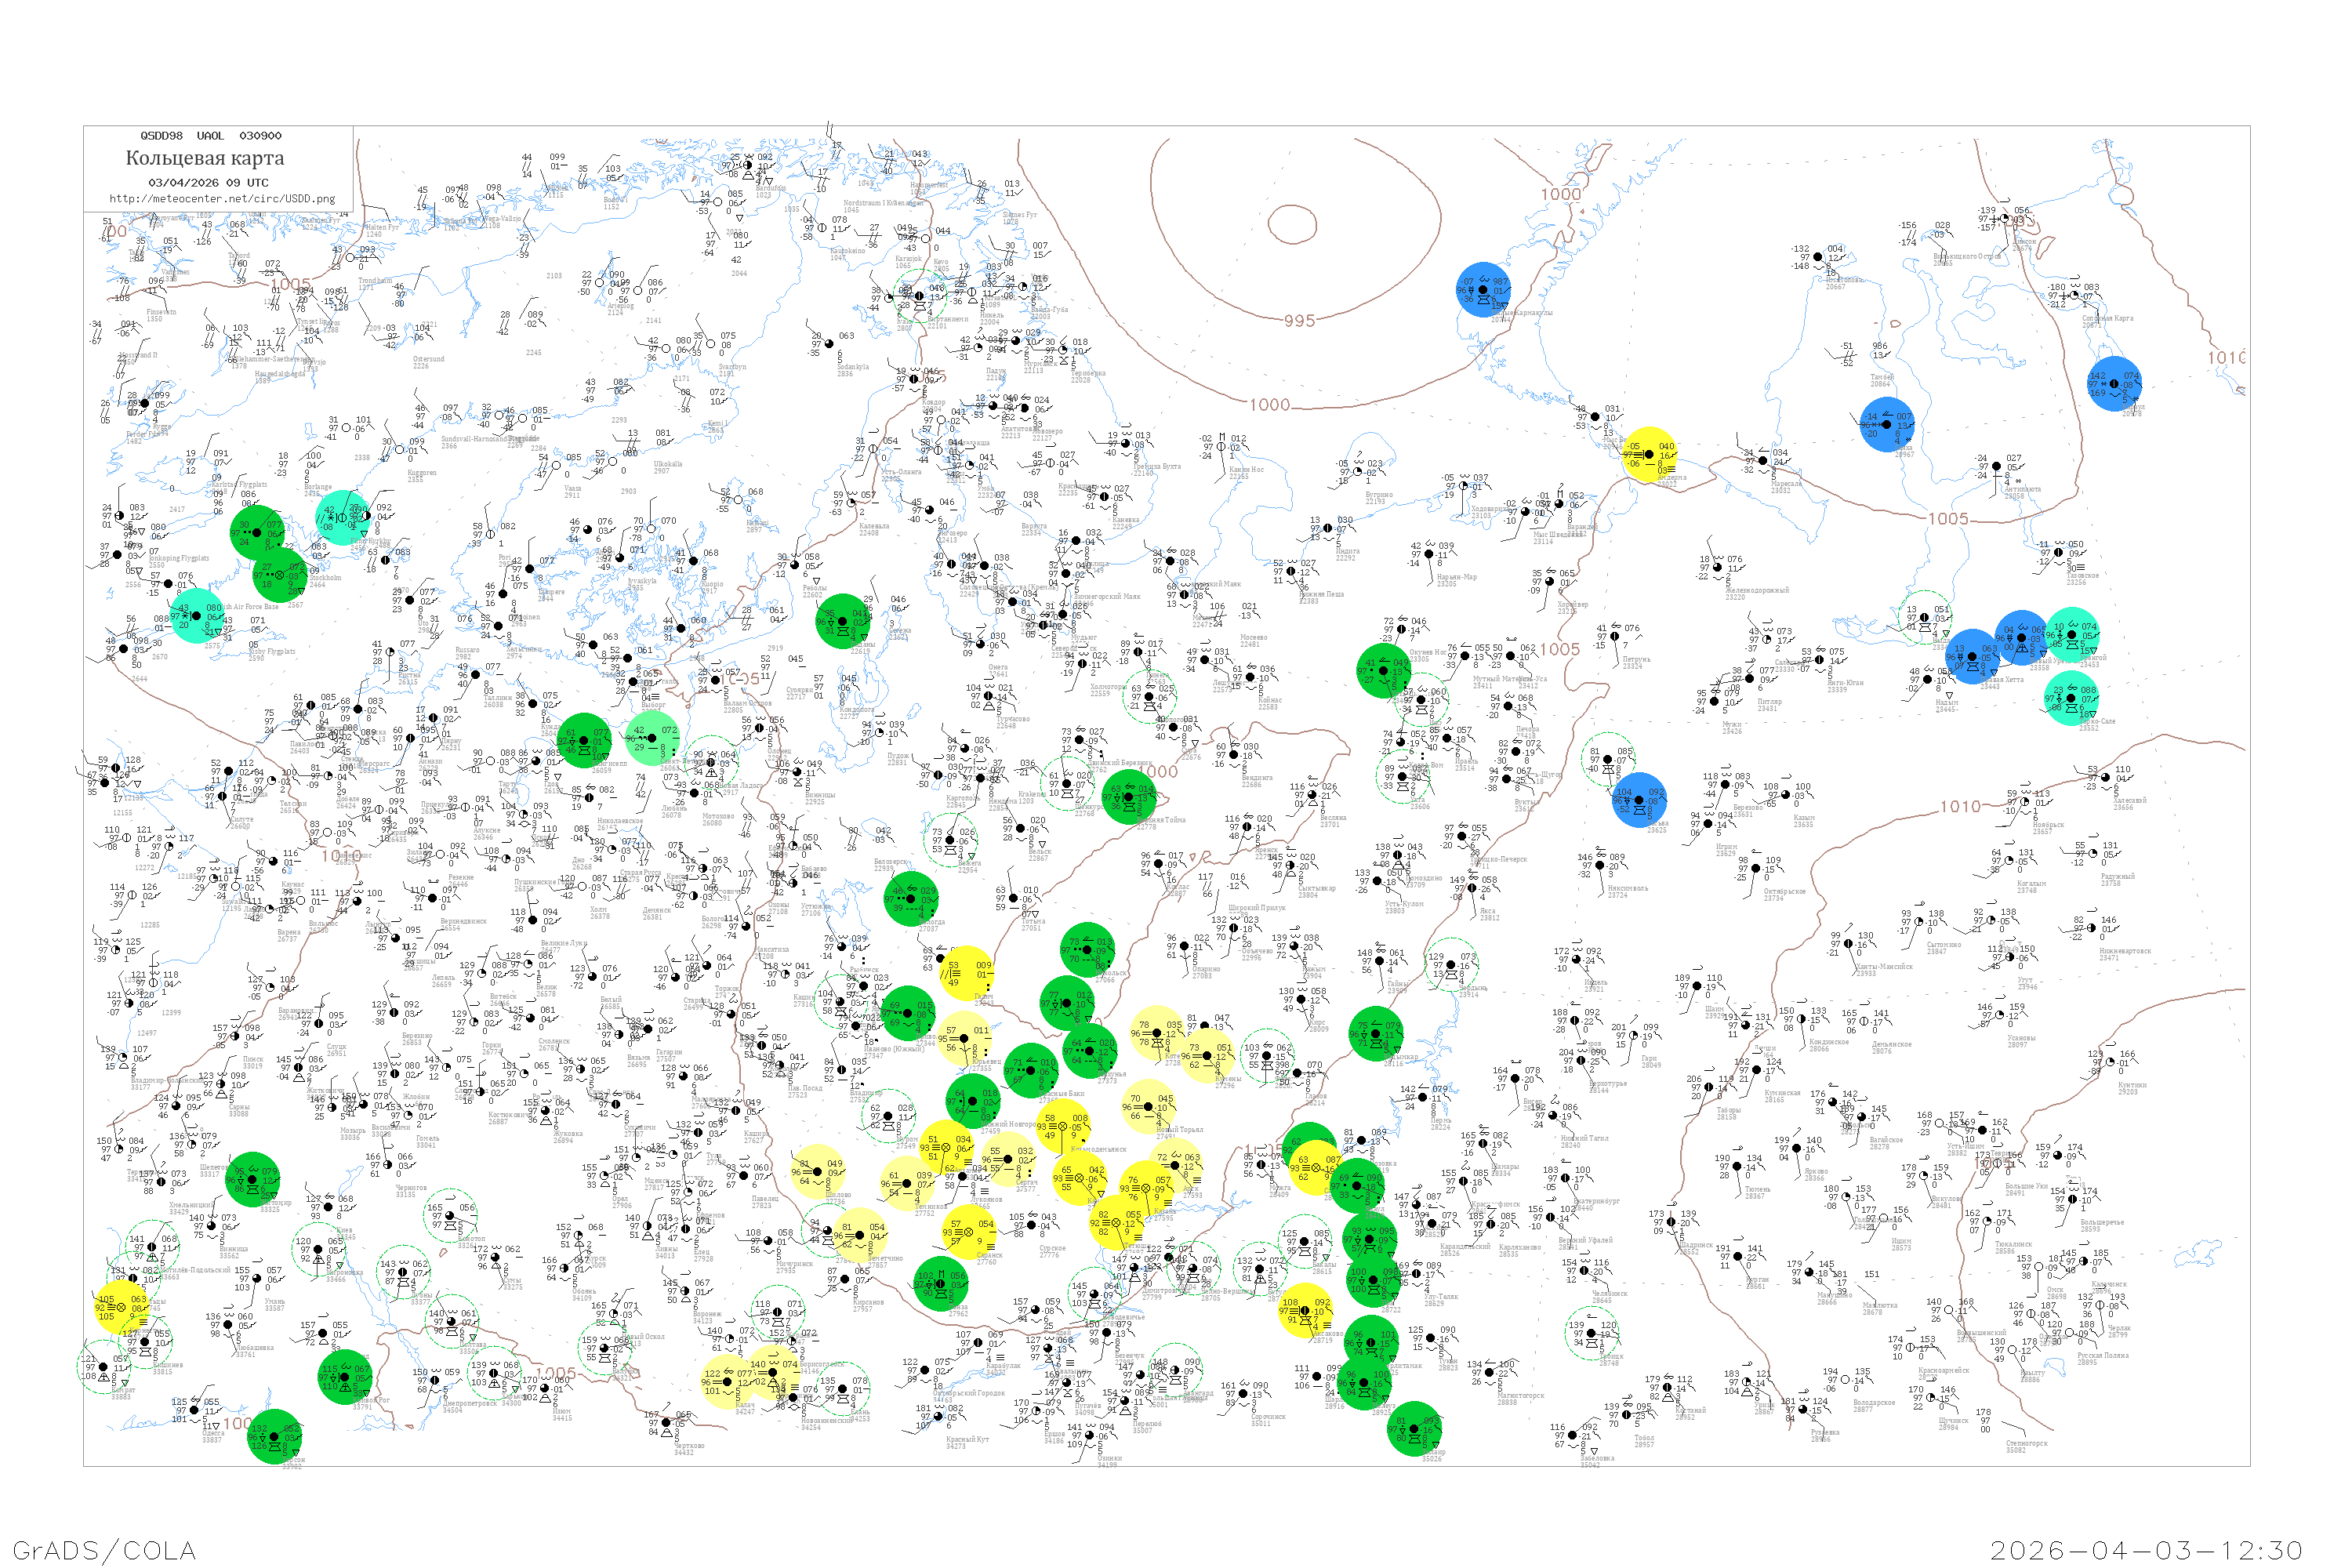Open the meteocenter.net USDD.png URL
The width and height of the screenshot is (2352, 1568).
tap(222, 199)
